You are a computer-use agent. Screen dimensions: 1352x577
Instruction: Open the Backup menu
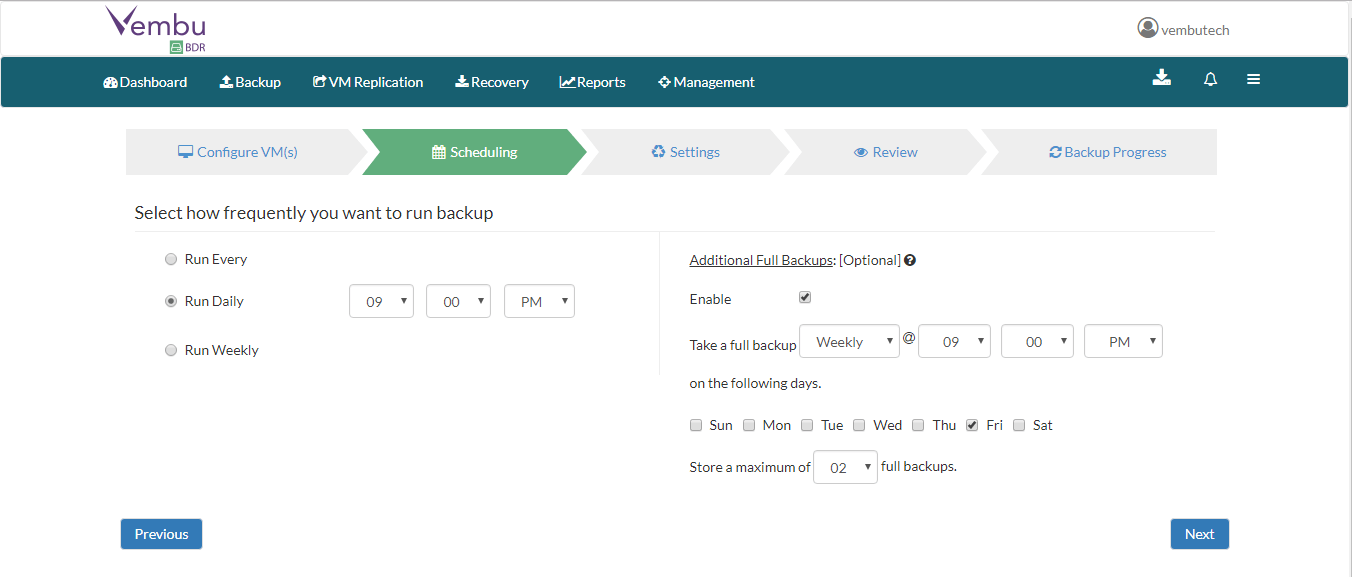click(250, 82)
